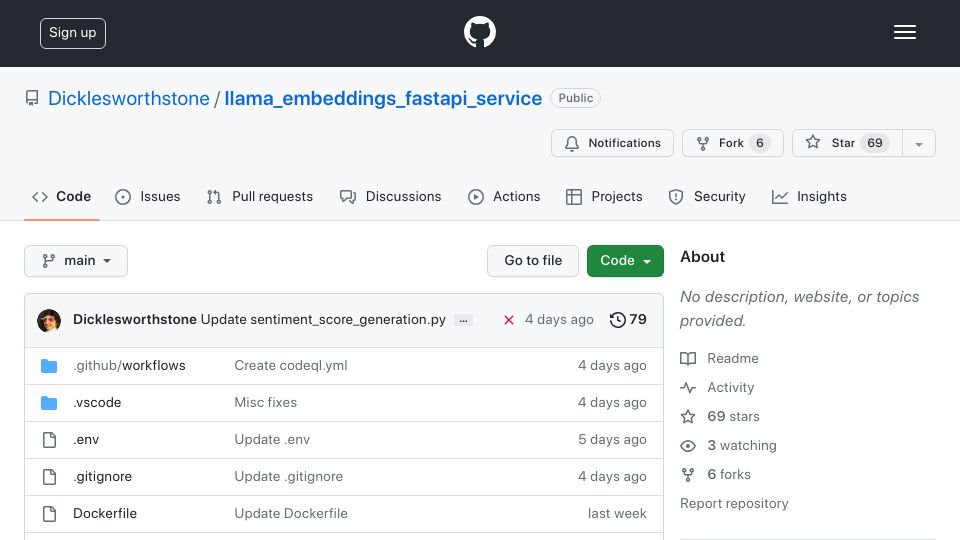Open the Projects tab

pyautogui.click(x=604, y=197)
